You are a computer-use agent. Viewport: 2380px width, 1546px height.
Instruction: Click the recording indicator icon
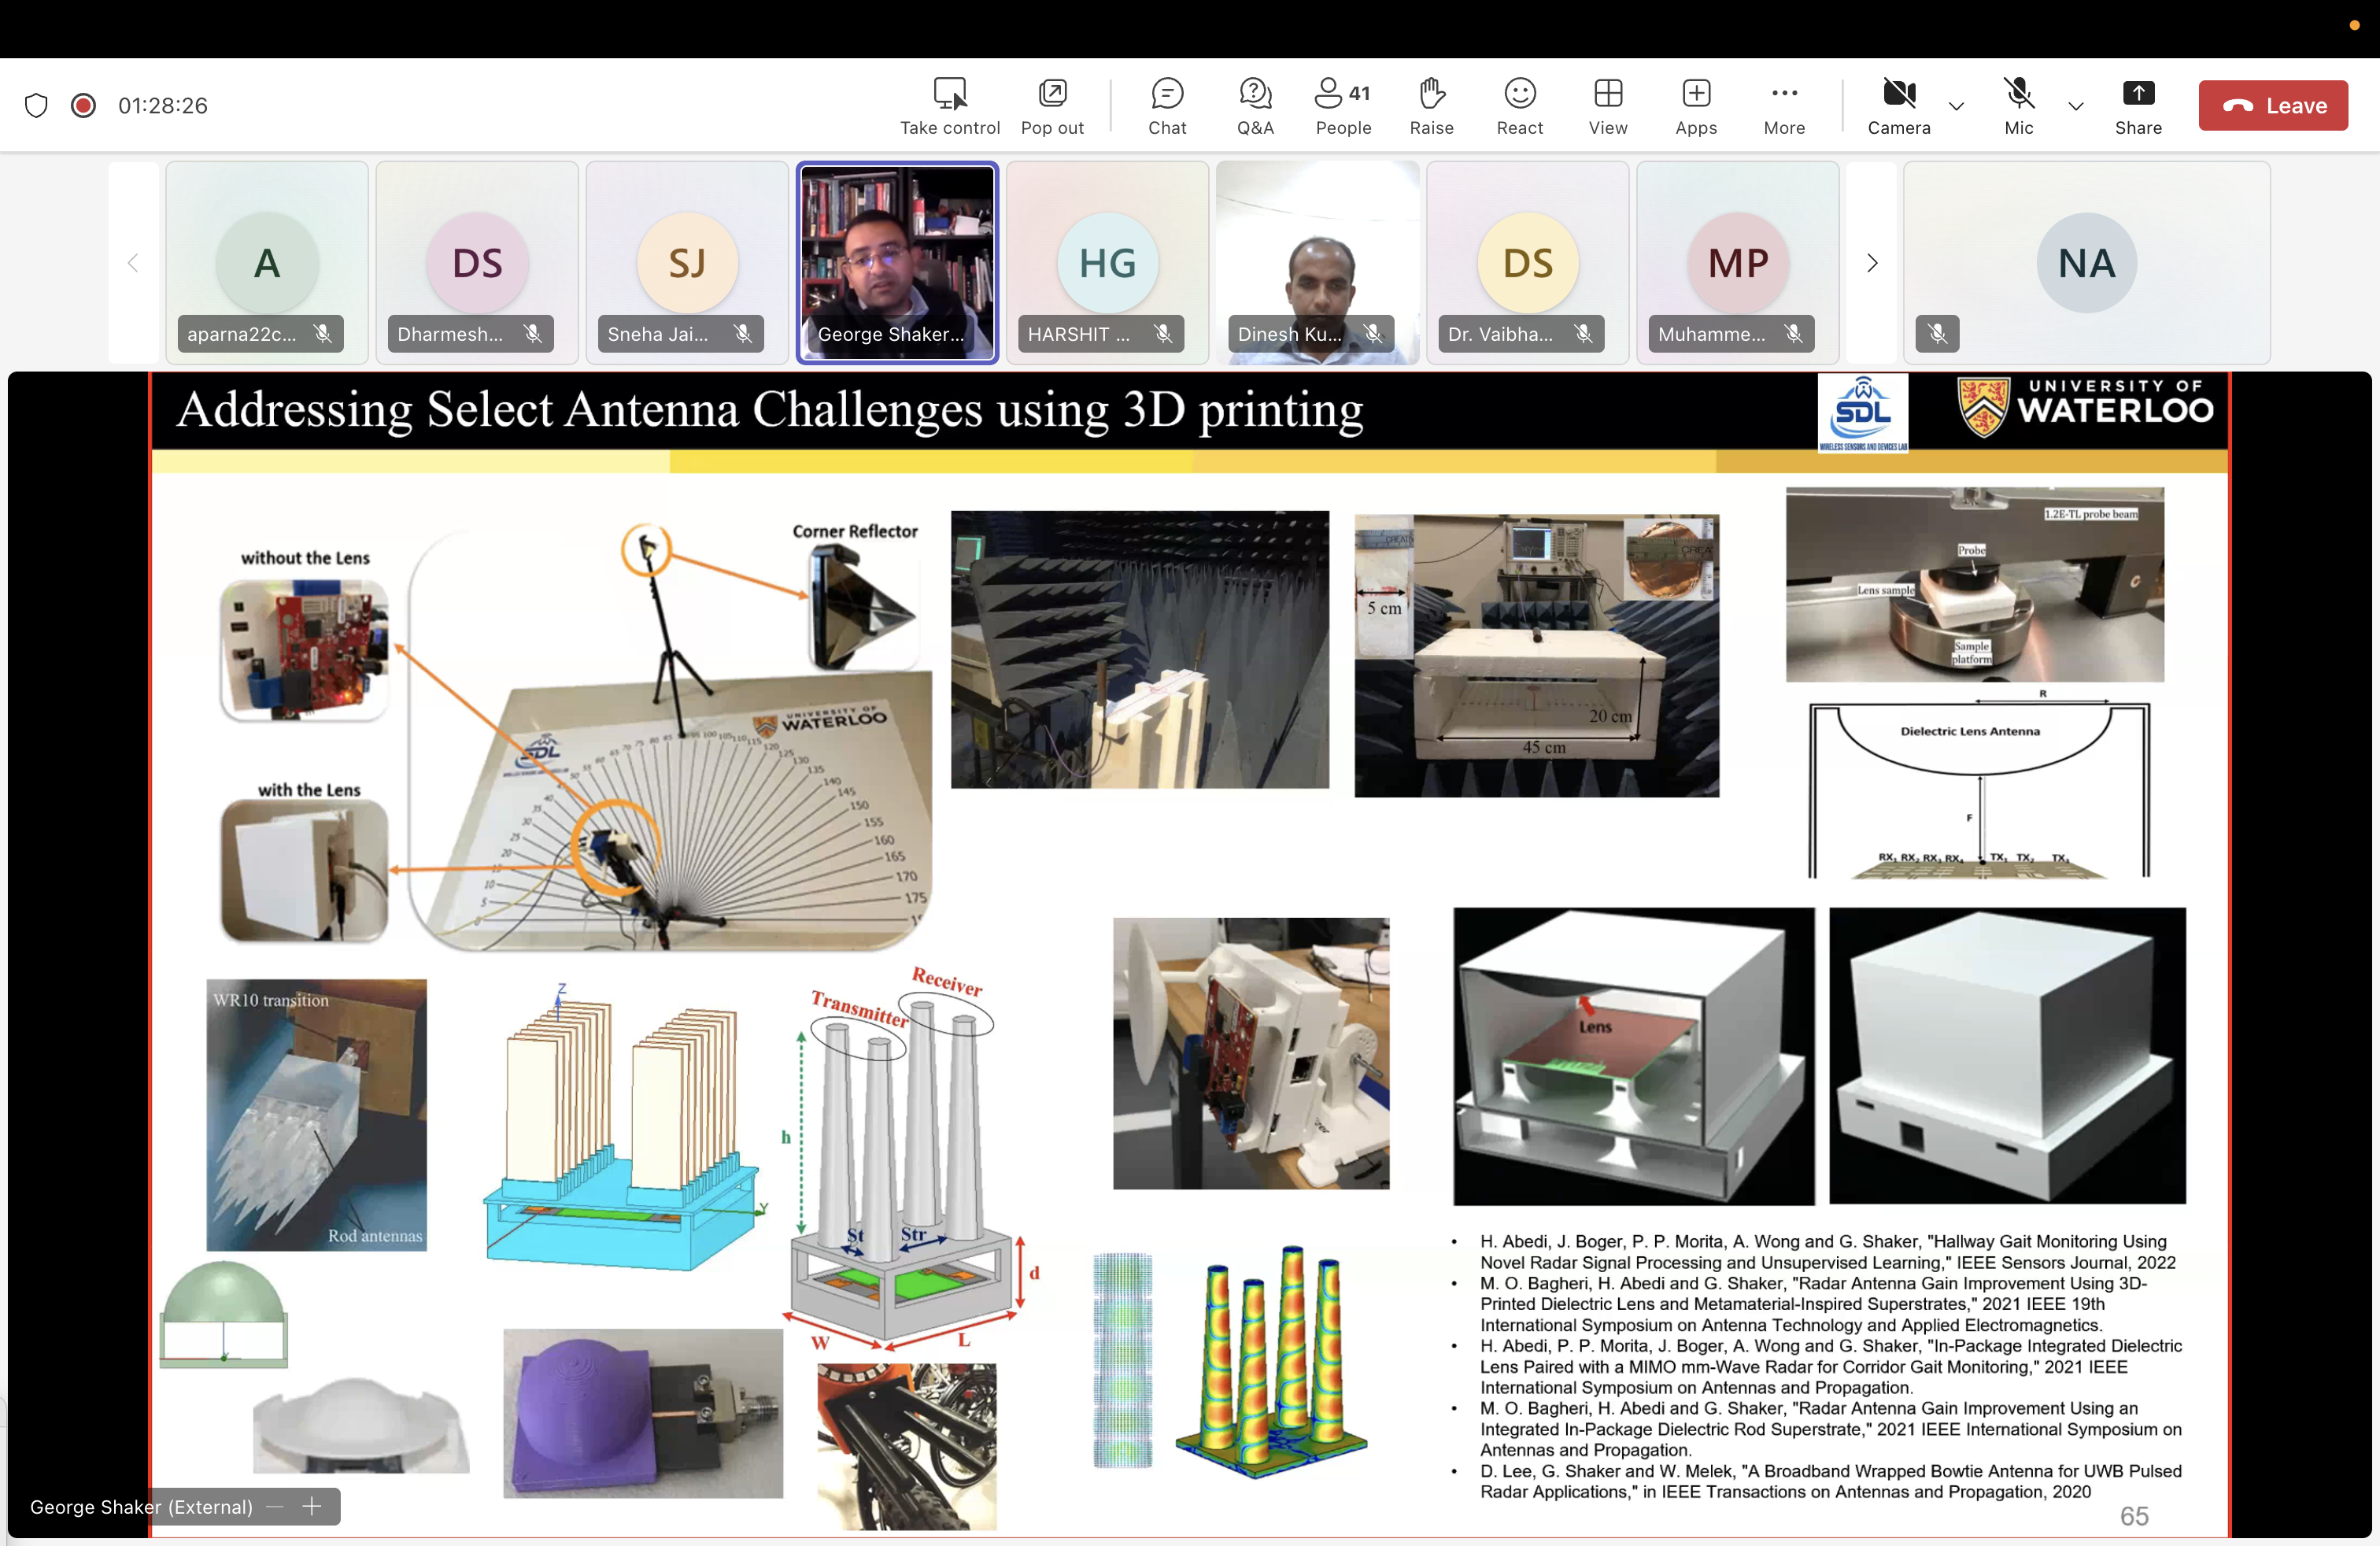pos(83,105)
